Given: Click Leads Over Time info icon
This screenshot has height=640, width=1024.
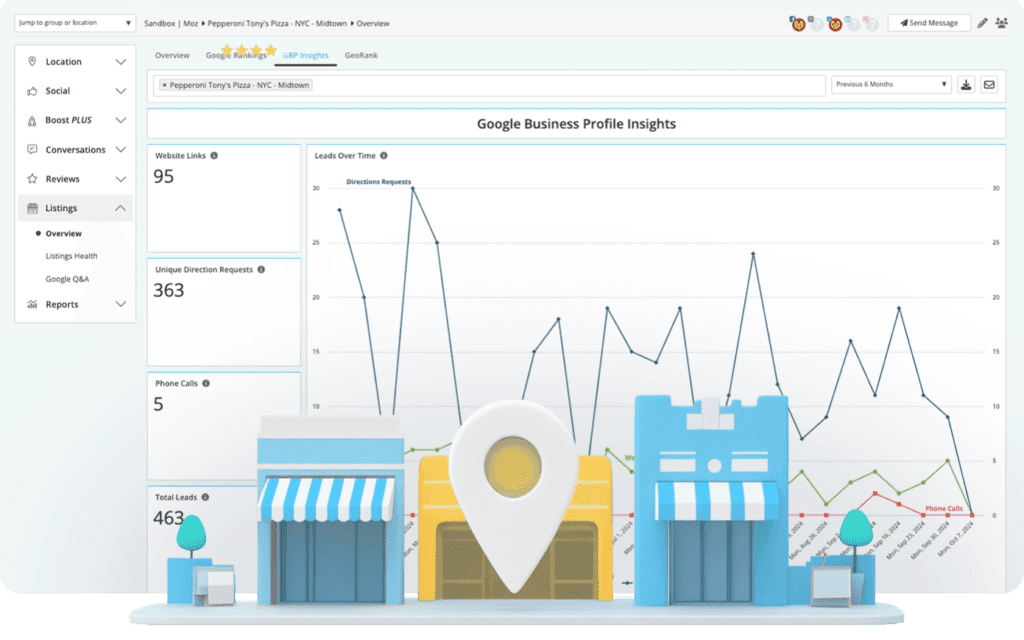Looking at the screenshot, I should pos(384,156).
